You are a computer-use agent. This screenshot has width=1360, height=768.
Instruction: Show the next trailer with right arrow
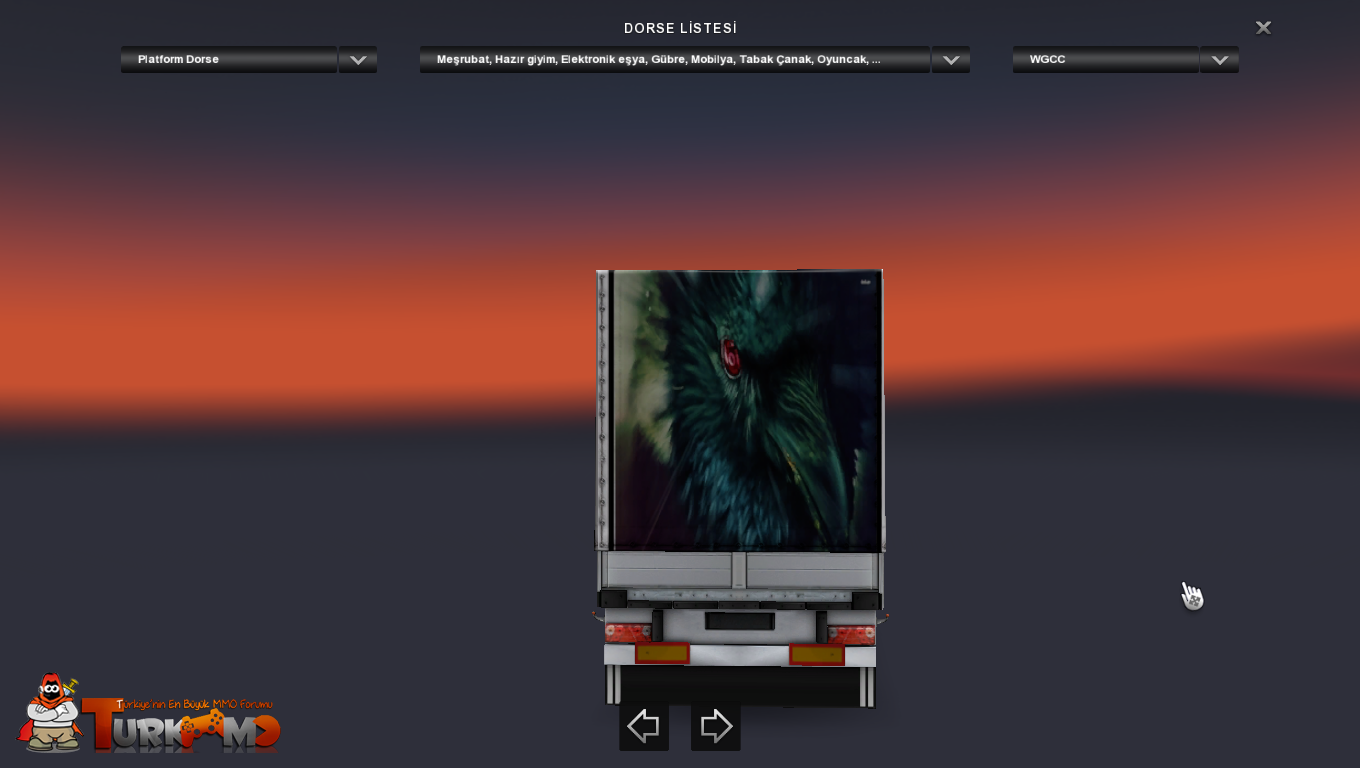point(716,726)
